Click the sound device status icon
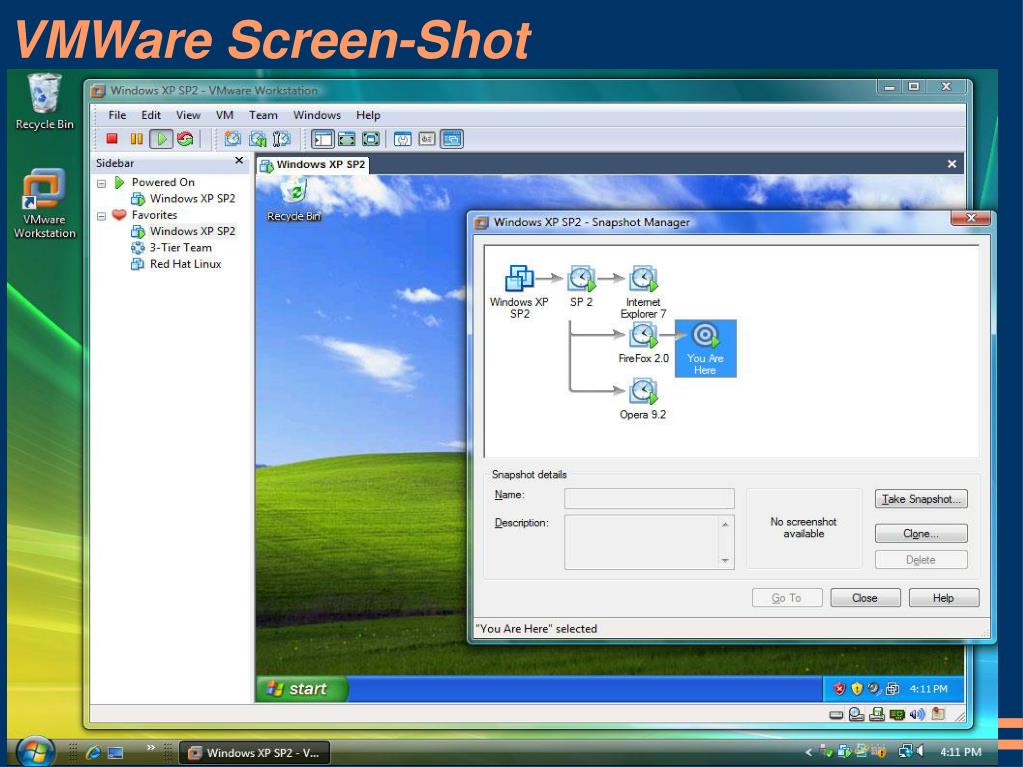The image size is (1023, 767). tap(917, 714)
